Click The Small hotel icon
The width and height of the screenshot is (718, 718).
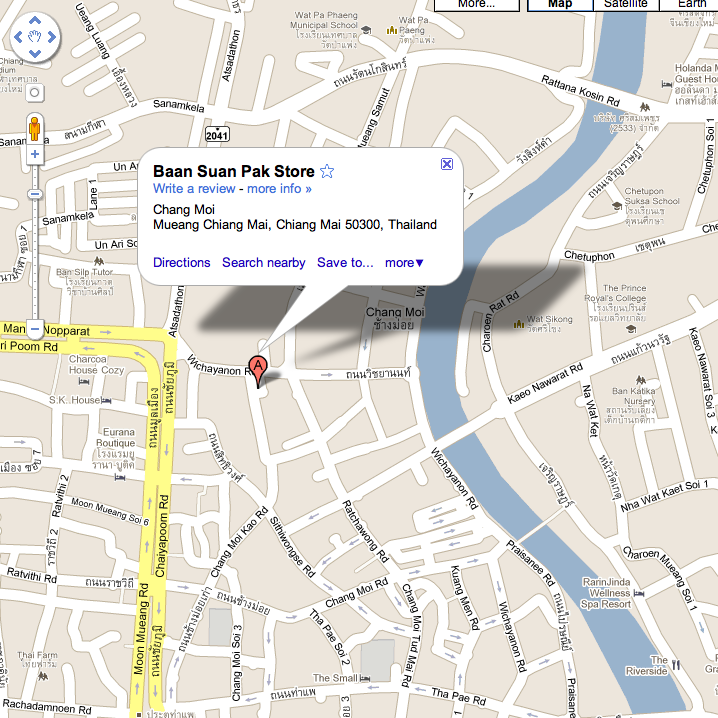coord(365,679)
